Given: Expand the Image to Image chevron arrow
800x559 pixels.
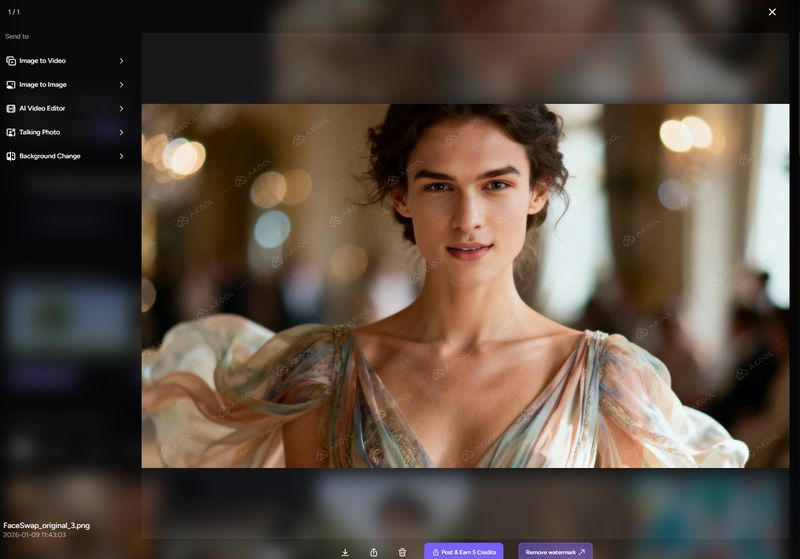Looking at the screenshot, I should pyautogui.click(x=121, y=85).
